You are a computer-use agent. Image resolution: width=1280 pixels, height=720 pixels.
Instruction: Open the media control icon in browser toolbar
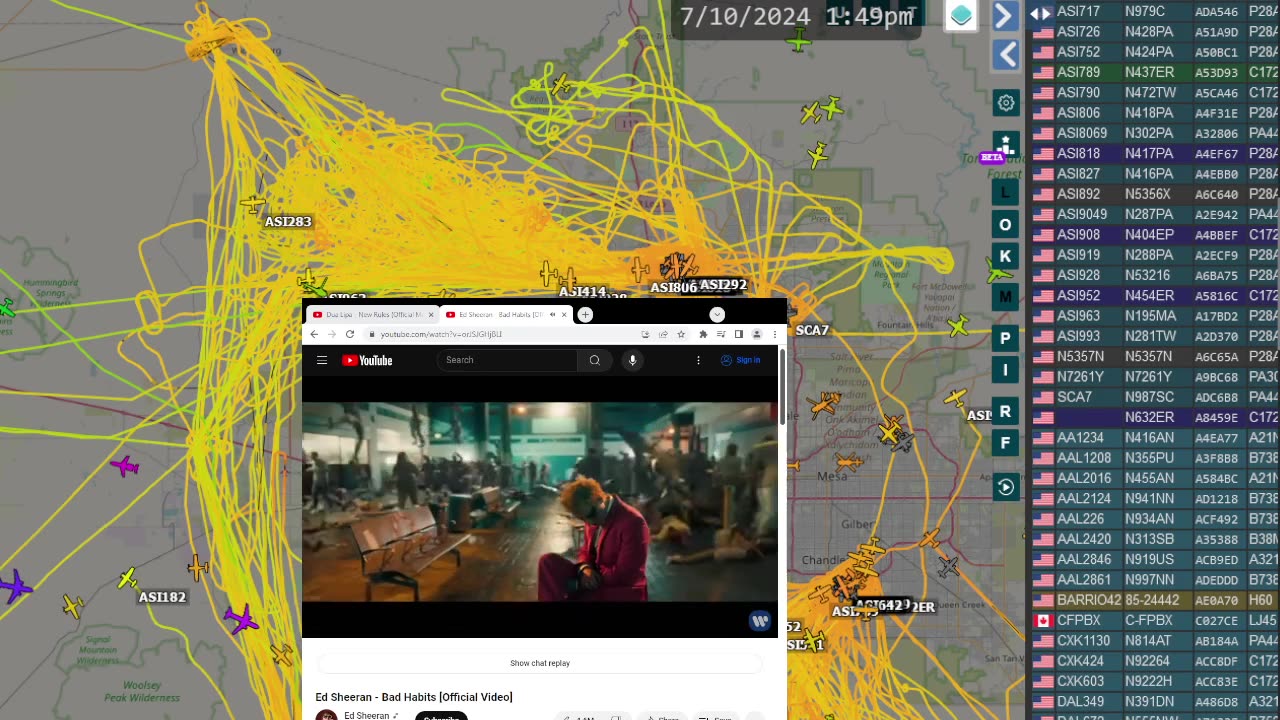pos(721,334)
